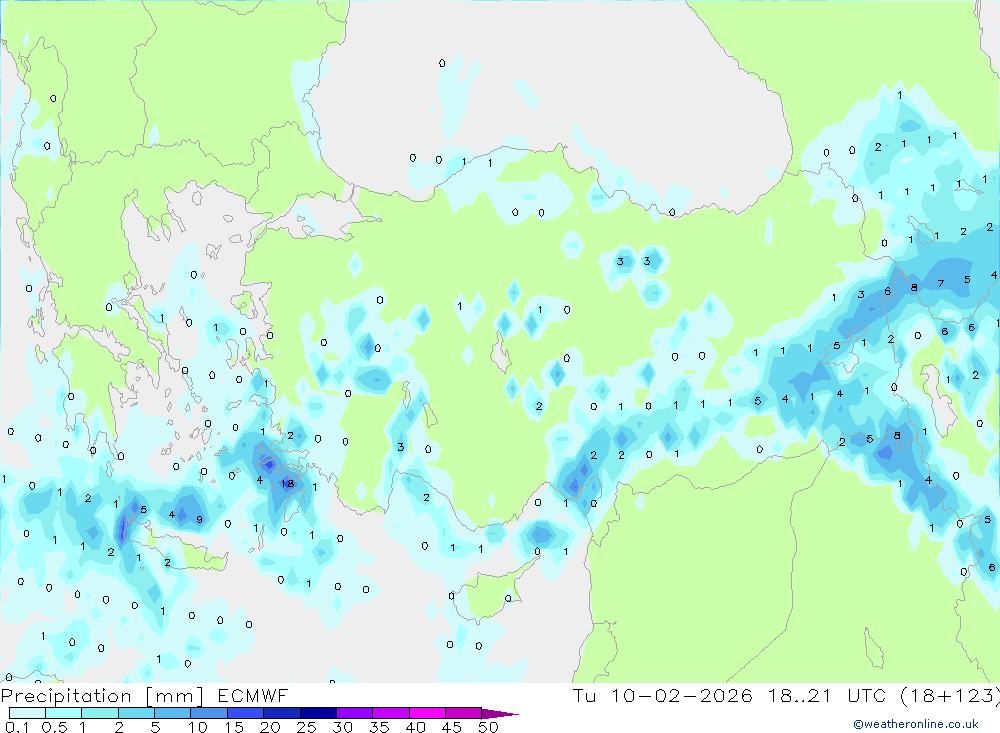Screen dimensions: 1000x733
Task: Pick the 10–15 mm legend color swatch
Action: pyautogui.click(x=209, y=713)
